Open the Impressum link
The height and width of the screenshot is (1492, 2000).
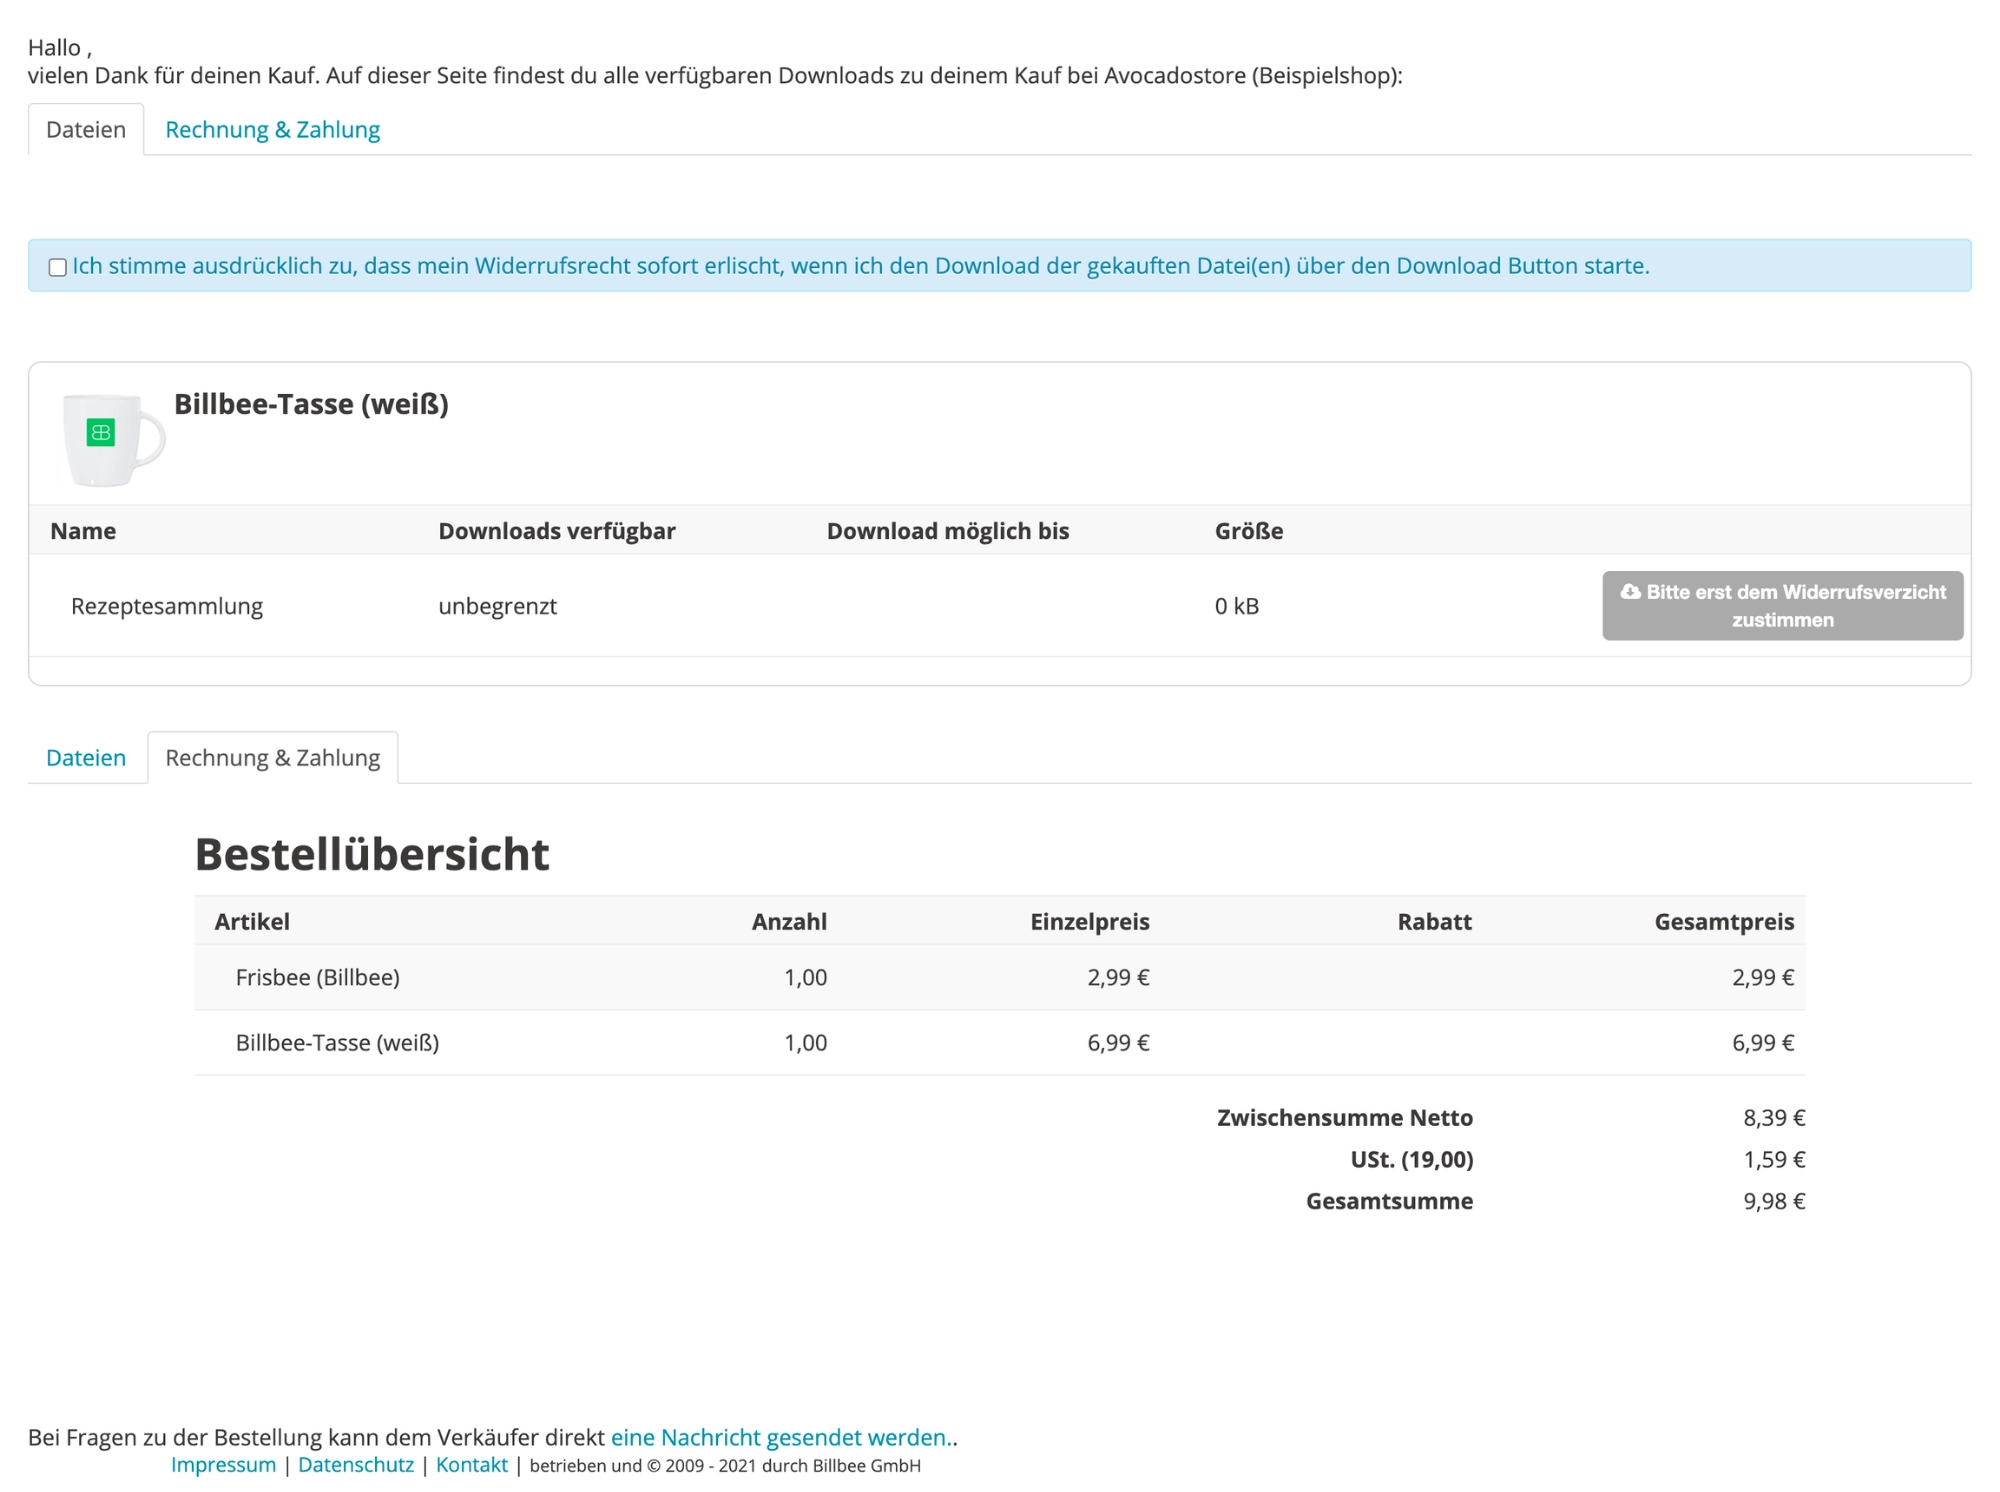[223, 1465]
